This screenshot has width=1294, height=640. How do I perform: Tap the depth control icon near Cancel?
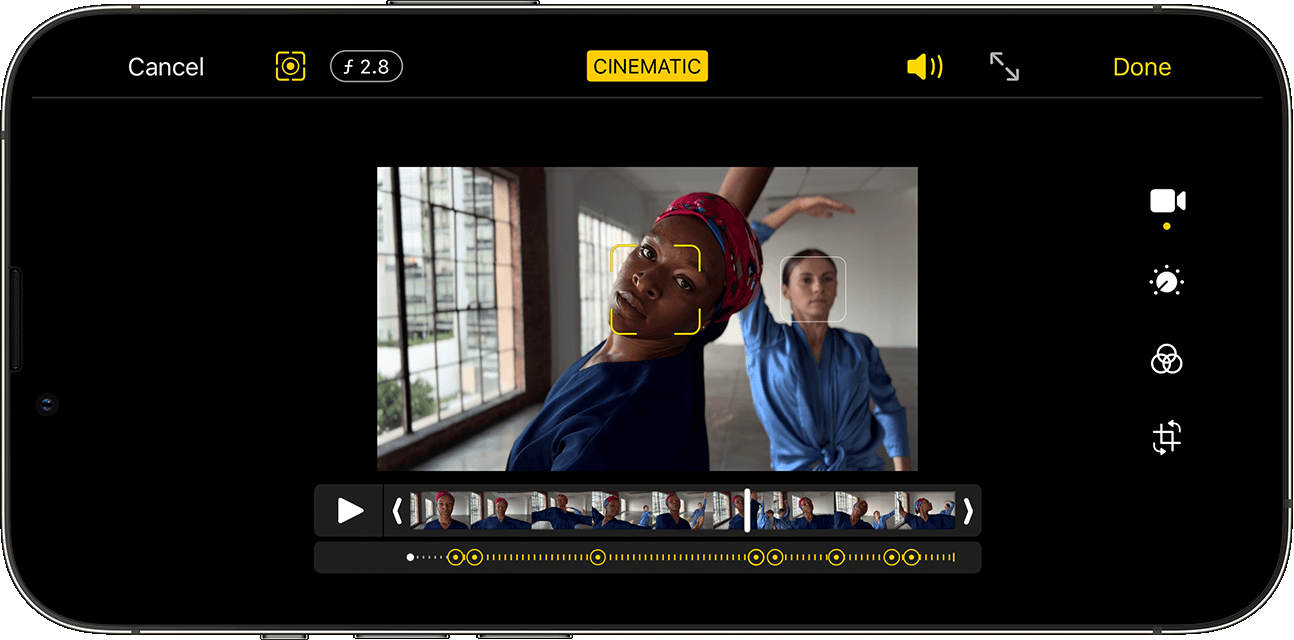click(289, 66)
